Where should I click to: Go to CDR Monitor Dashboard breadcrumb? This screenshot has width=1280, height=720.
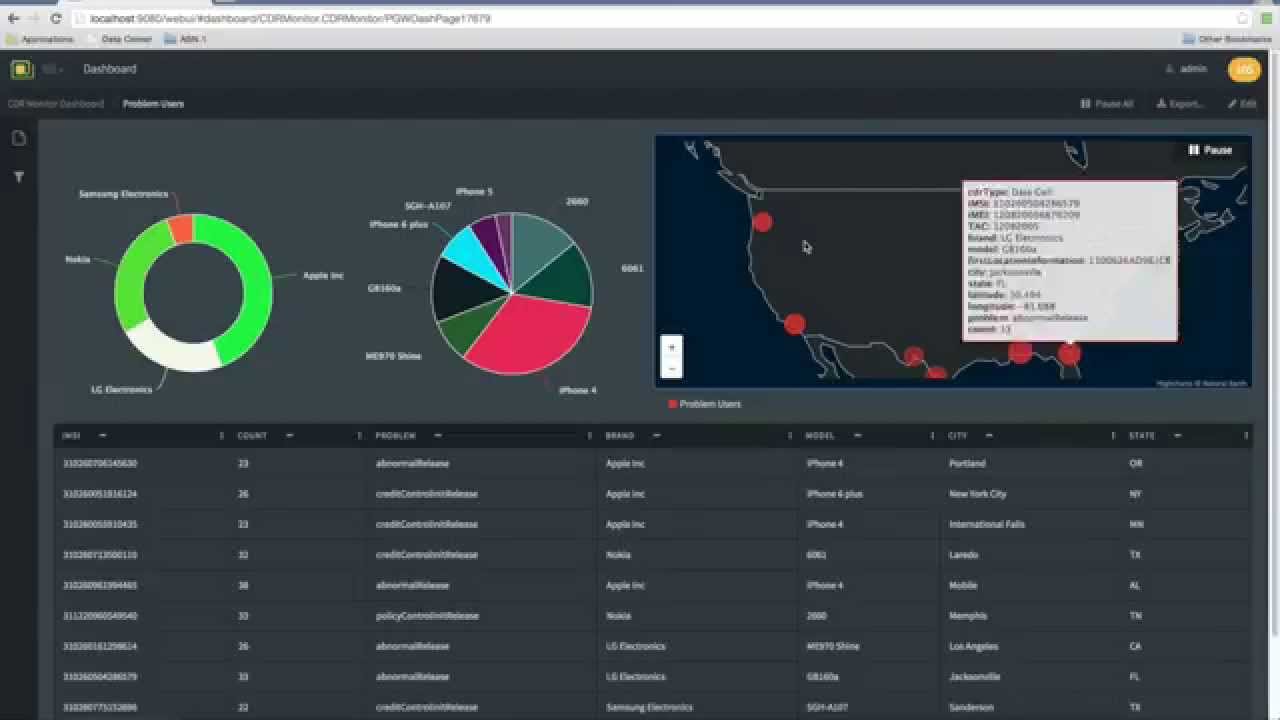[x=55, y=104]
